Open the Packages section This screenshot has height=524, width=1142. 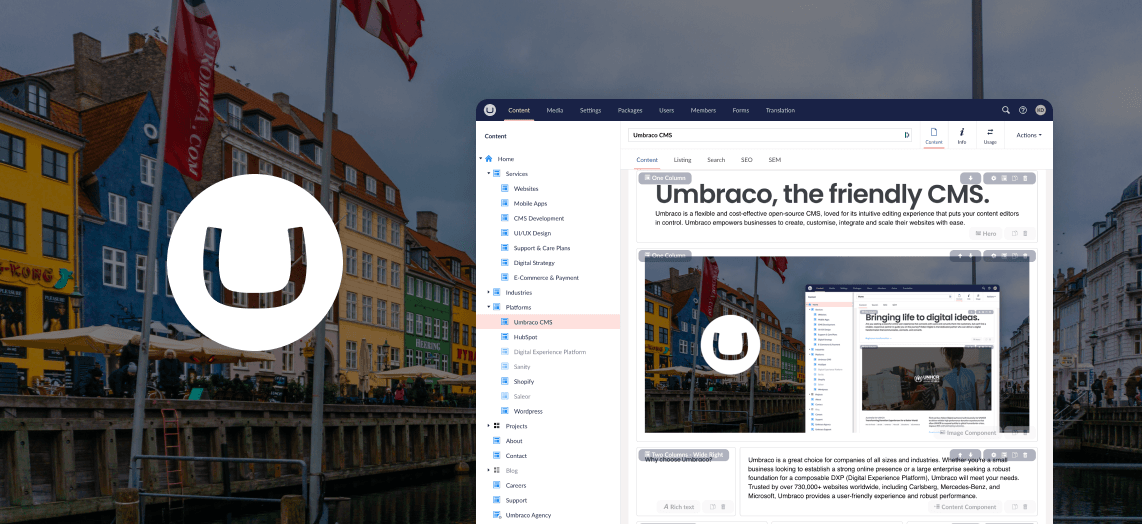(x=630, y=111)
